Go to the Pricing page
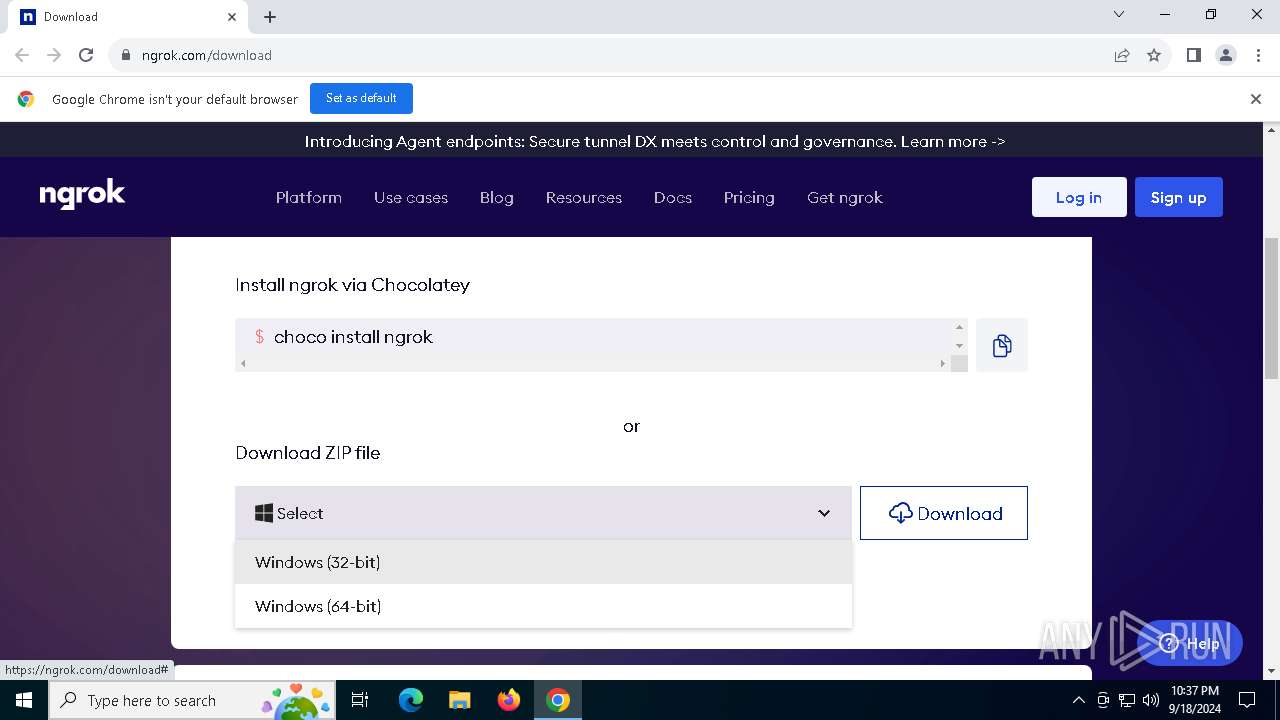The height and width of the screenshot is (720, 1280). click(749, 197)
